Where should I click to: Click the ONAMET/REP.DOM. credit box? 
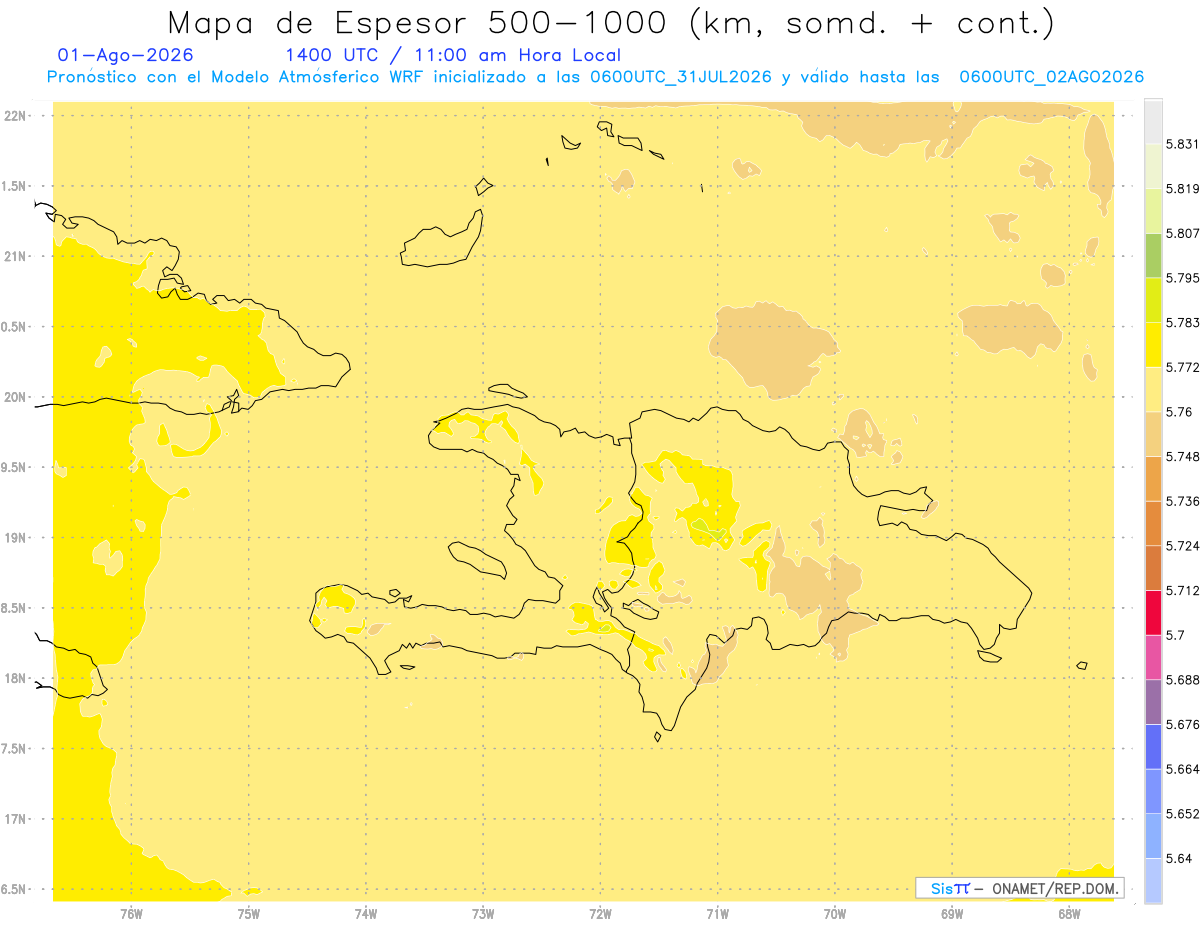coord(1020,888)
